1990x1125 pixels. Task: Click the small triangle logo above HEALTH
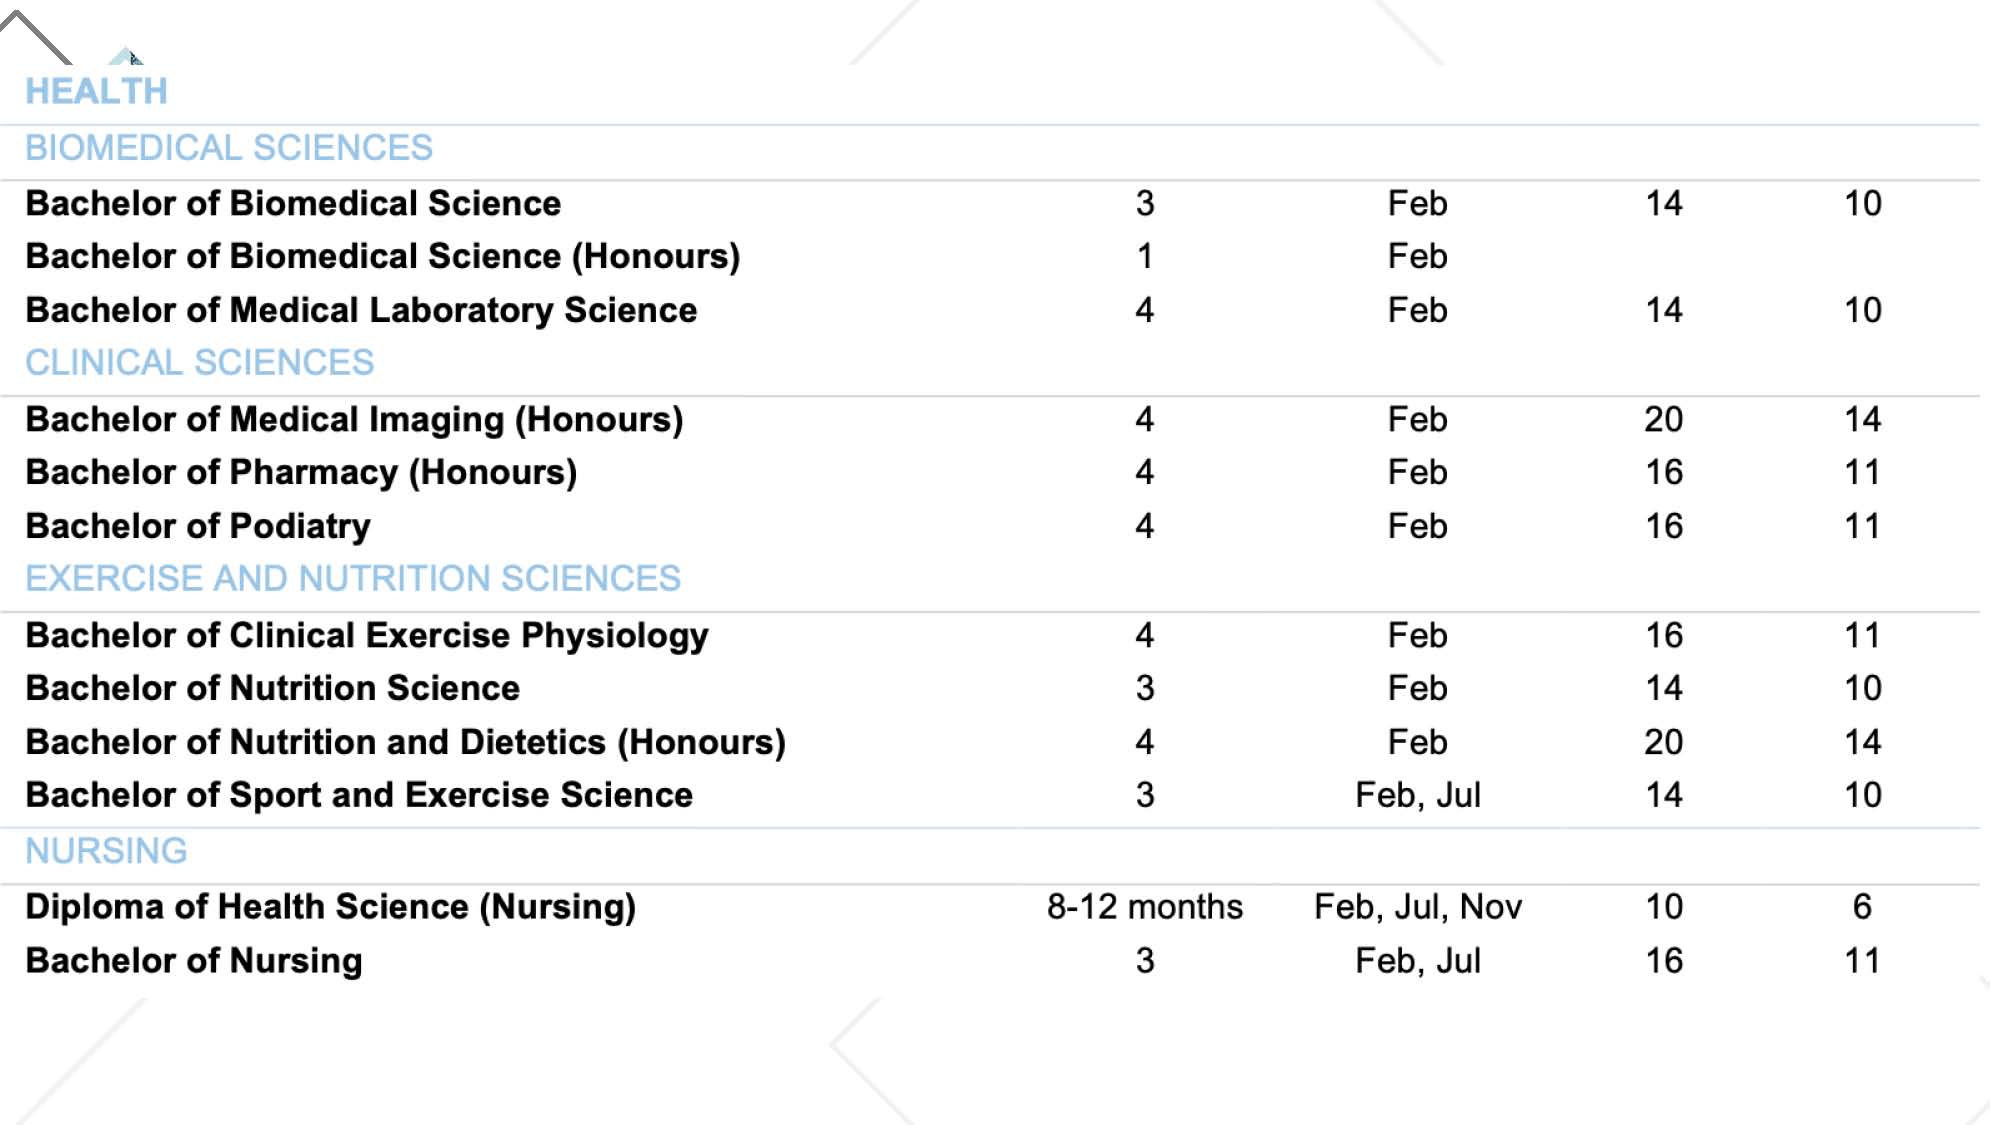[x=125, y=56]
